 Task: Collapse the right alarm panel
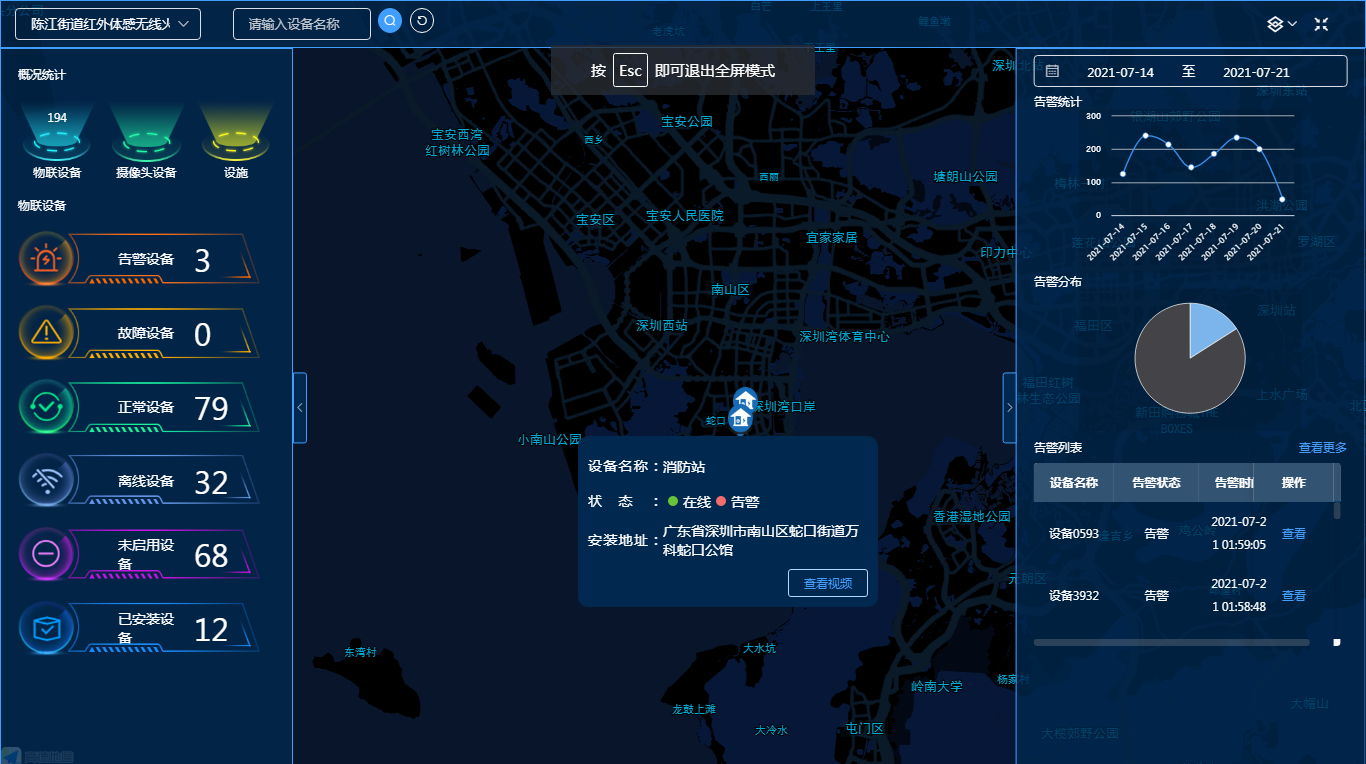pyautogui.click(x=1009, y=407)
